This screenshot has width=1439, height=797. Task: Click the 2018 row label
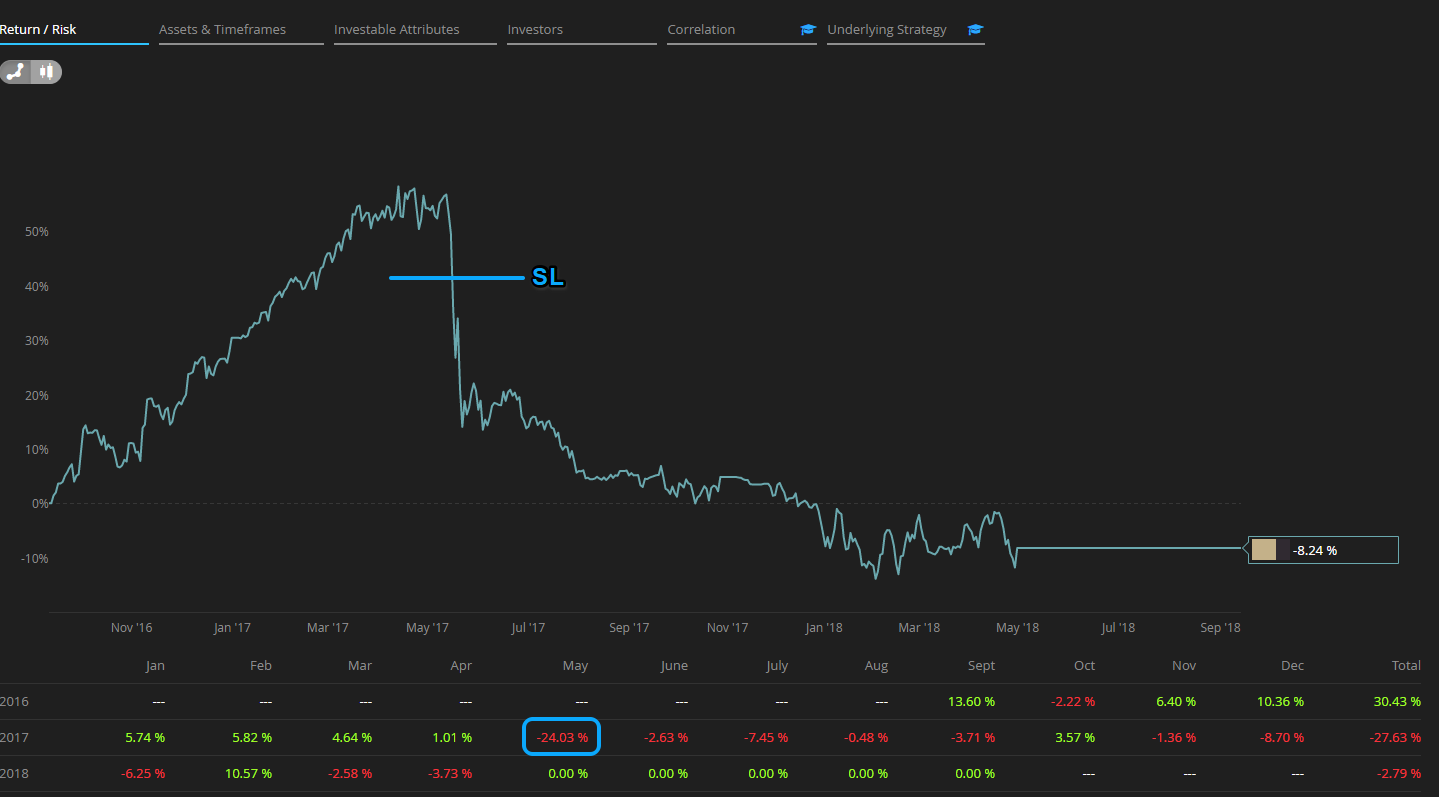(14, 774)
